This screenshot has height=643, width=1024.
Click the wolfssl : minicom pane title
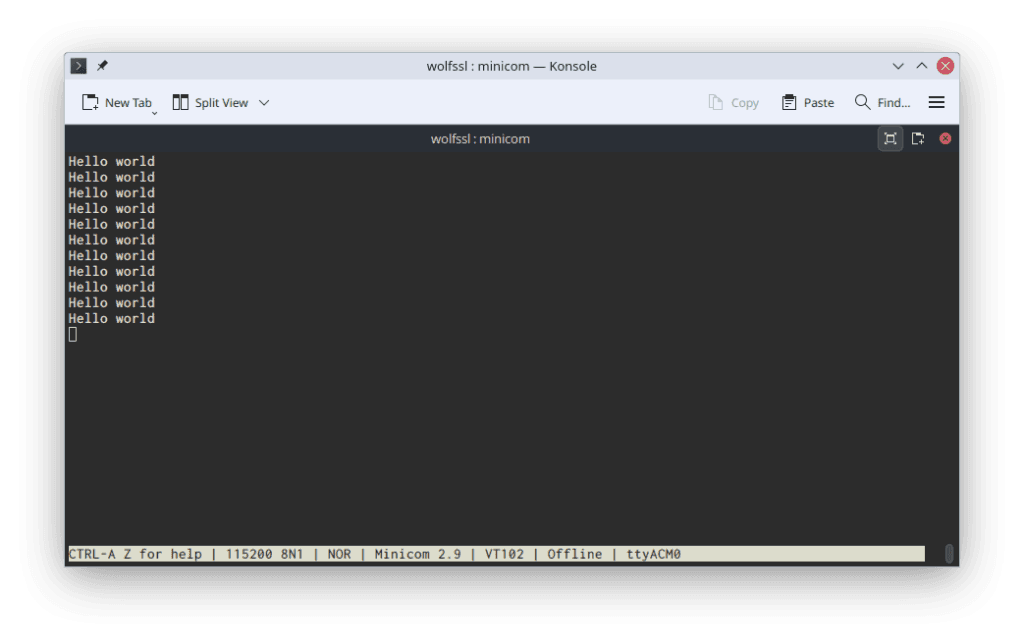point(480,138)
